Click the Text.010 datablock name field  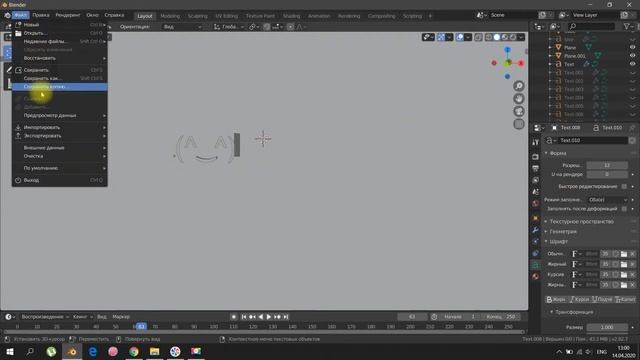click(593, 140)
